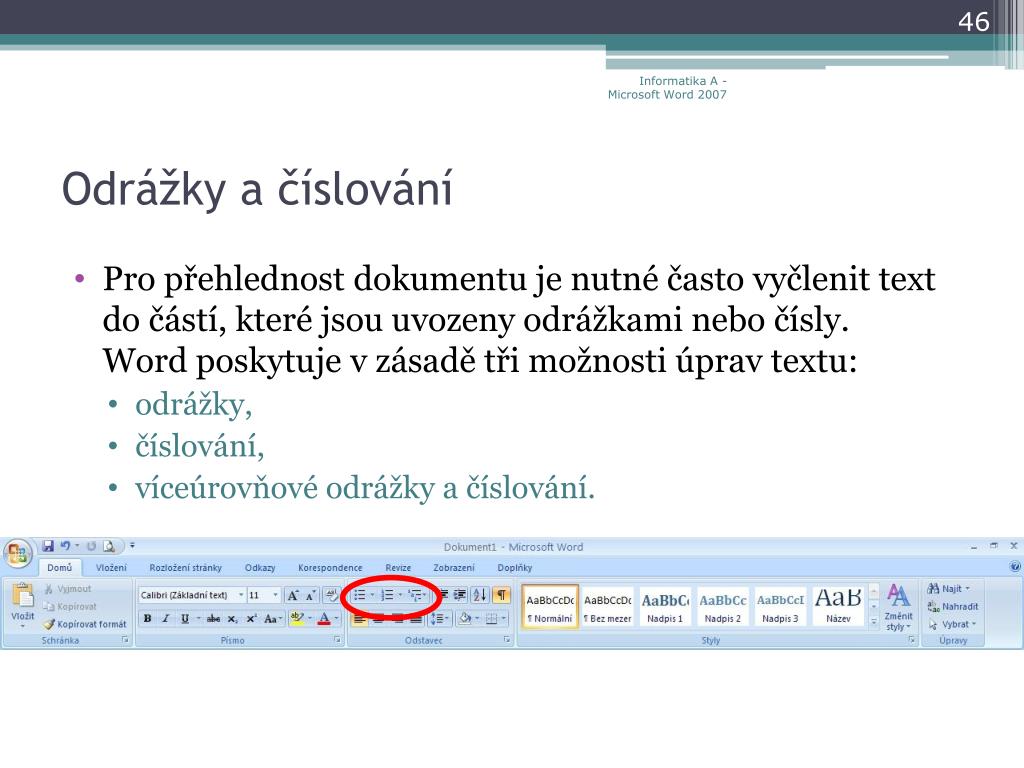Select the Název style thumbnail
The width and height of the screenshot is (1024, 768).
click(x=838, y=607)
